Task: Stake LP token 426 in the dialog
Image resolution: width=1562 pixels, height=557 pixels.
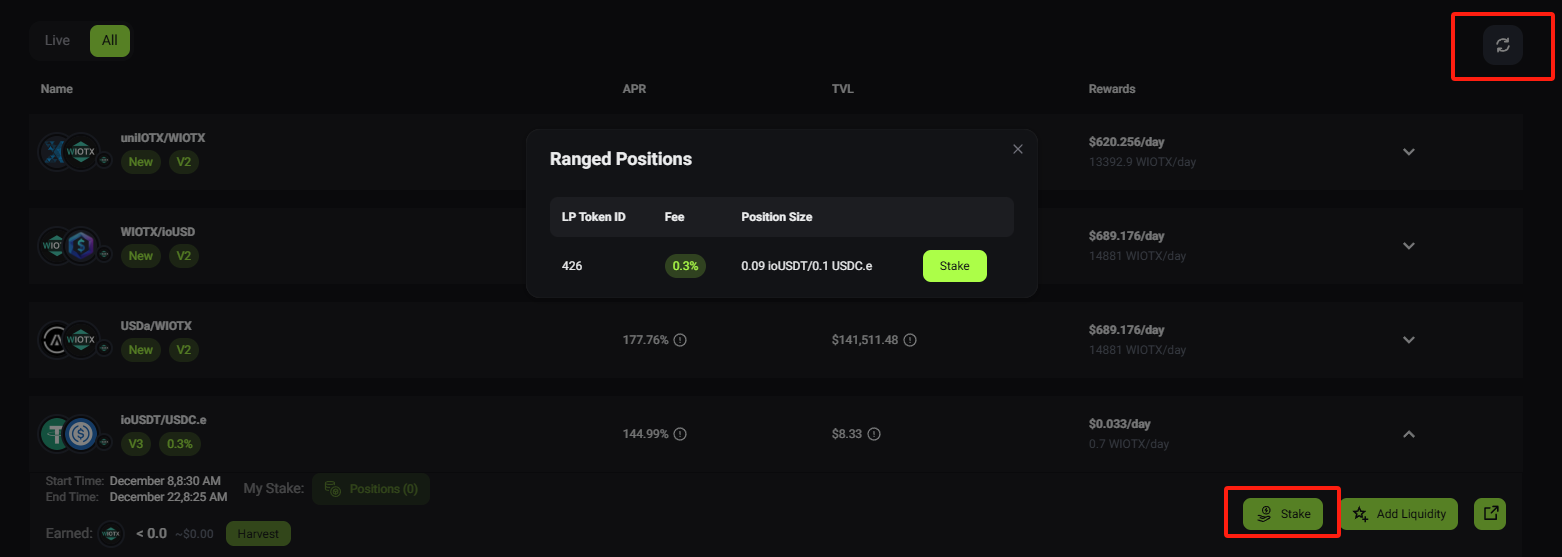Action: point(954,266)
